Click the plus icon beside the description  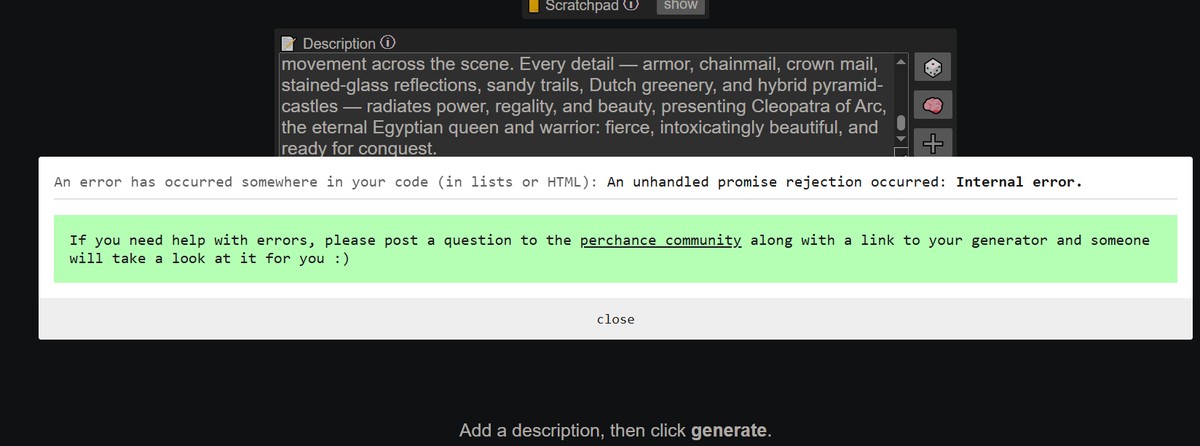point(931,143)
